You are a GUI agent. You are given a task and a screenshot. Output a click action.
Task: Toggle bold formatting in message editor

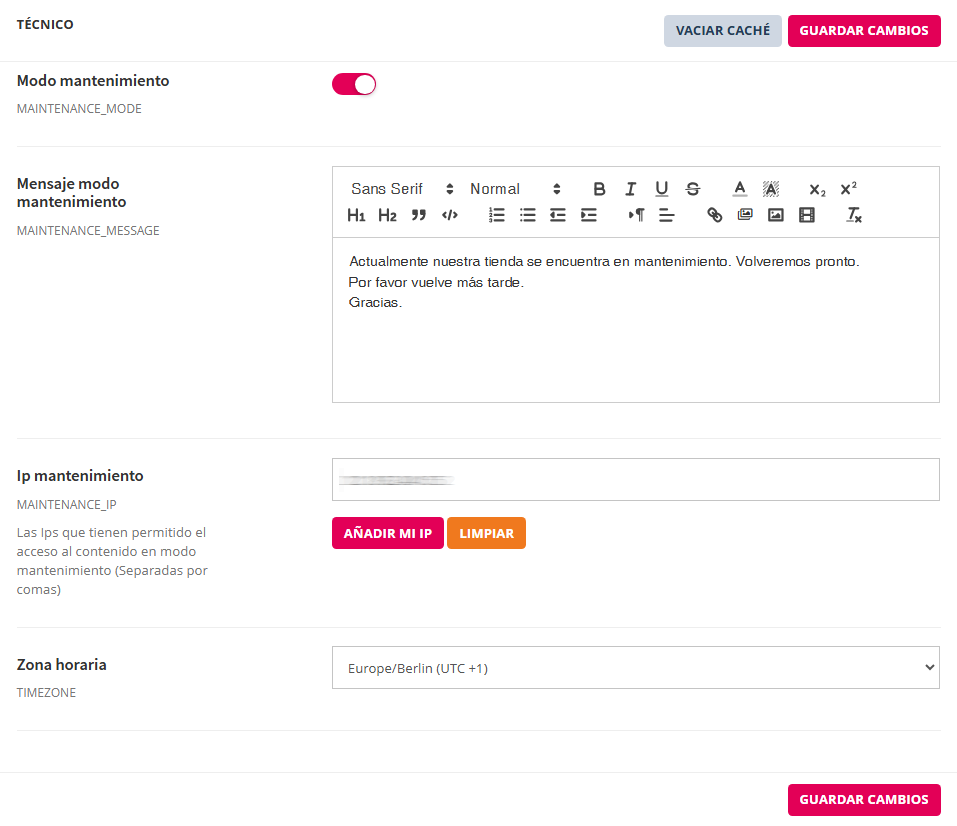pyautogui.click(x=599, y=189)
